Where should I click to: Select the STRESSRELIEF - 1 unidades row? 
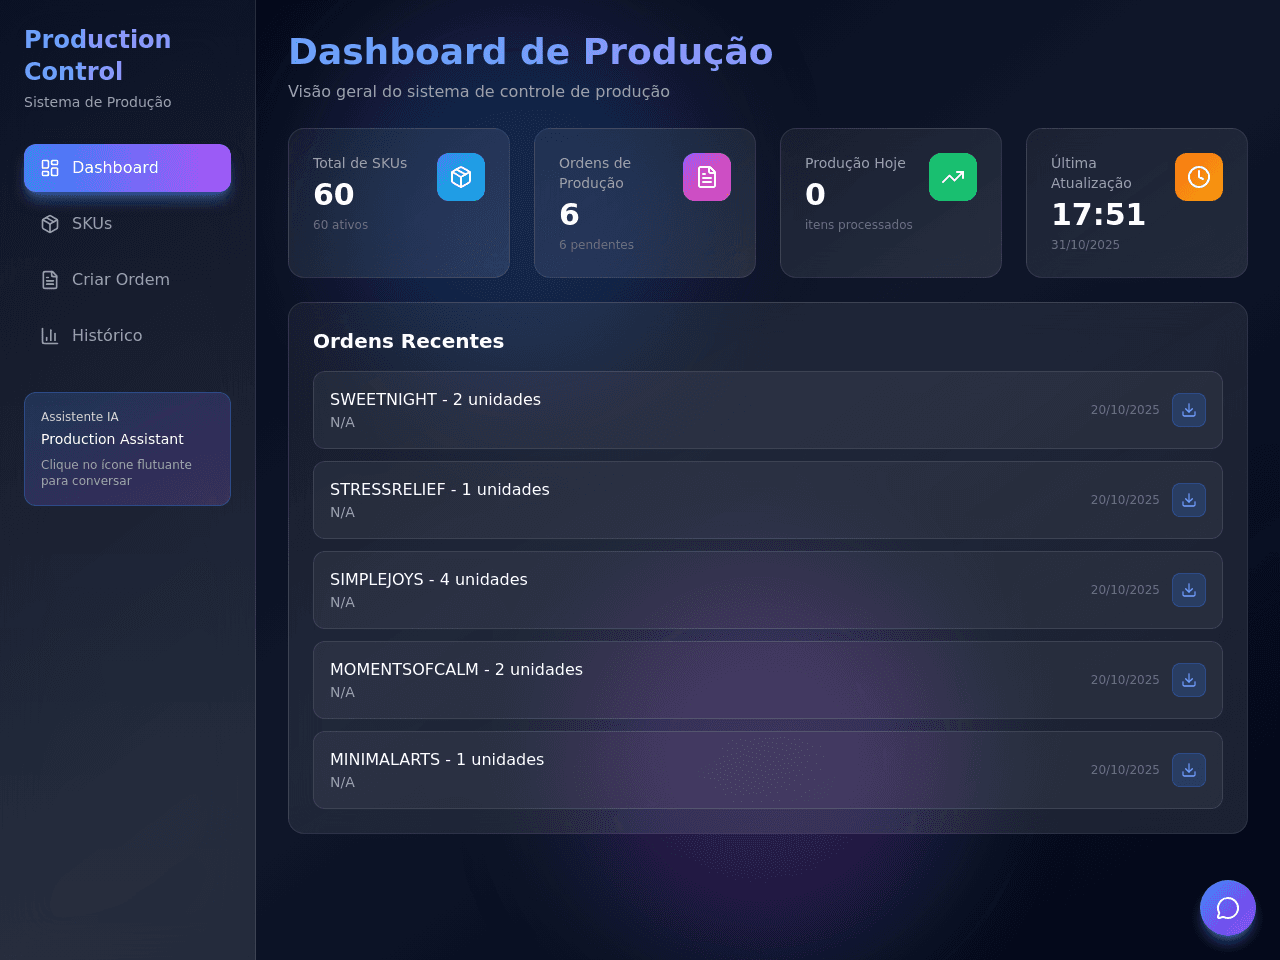(x=768, y=500)
